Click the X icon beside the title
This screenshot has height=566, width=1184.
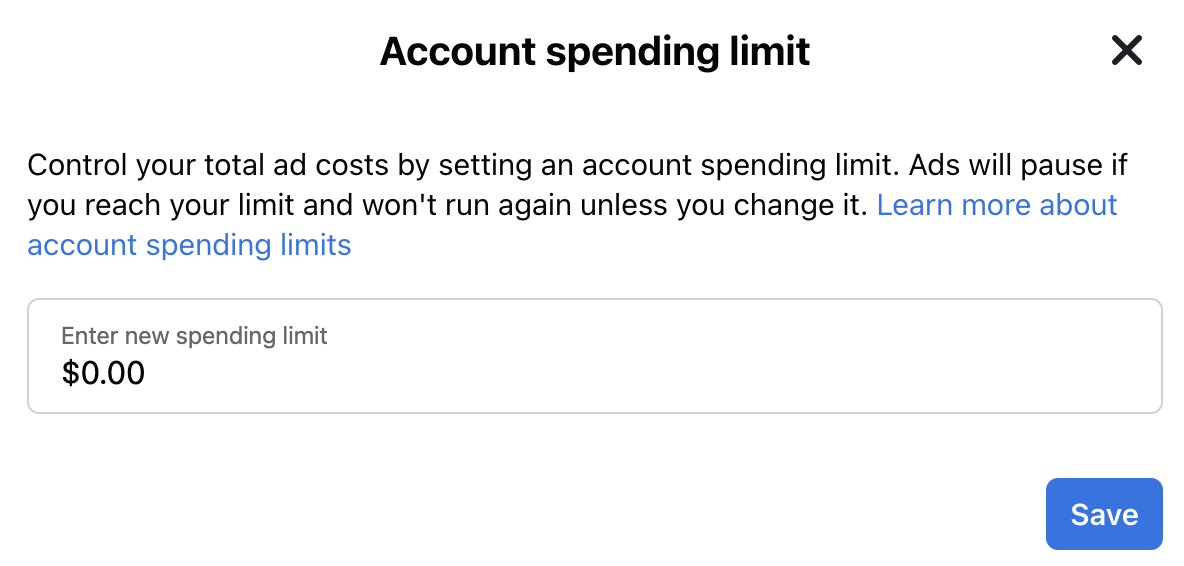pos(1127,51)
